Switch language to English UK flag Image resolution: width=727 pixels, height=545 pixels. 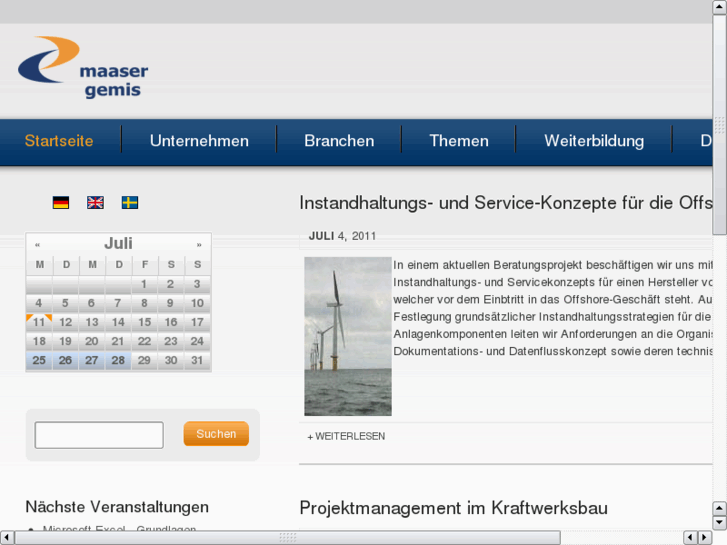[x=96, y=203]
